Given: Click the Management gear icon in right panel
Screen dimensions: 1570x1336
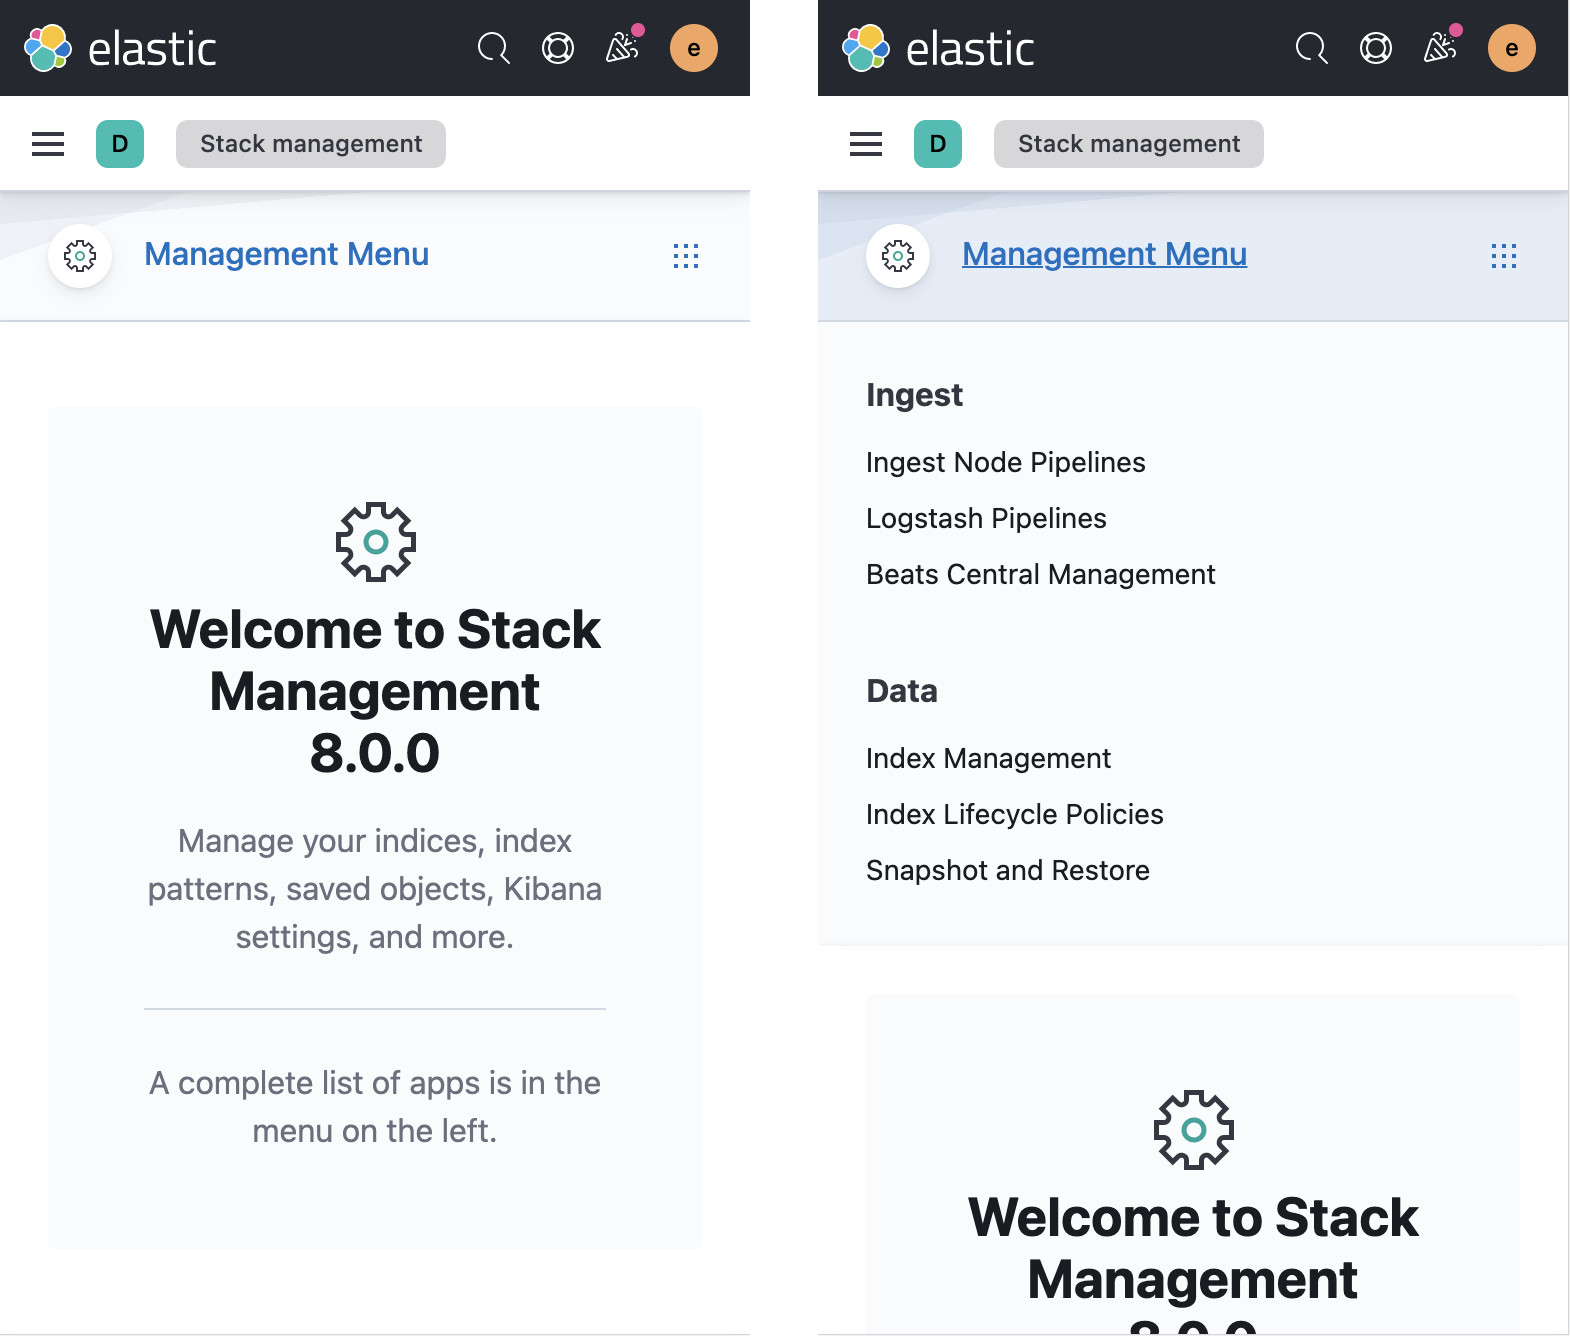Looking at the screenshot, I should [x=898, y=256].
